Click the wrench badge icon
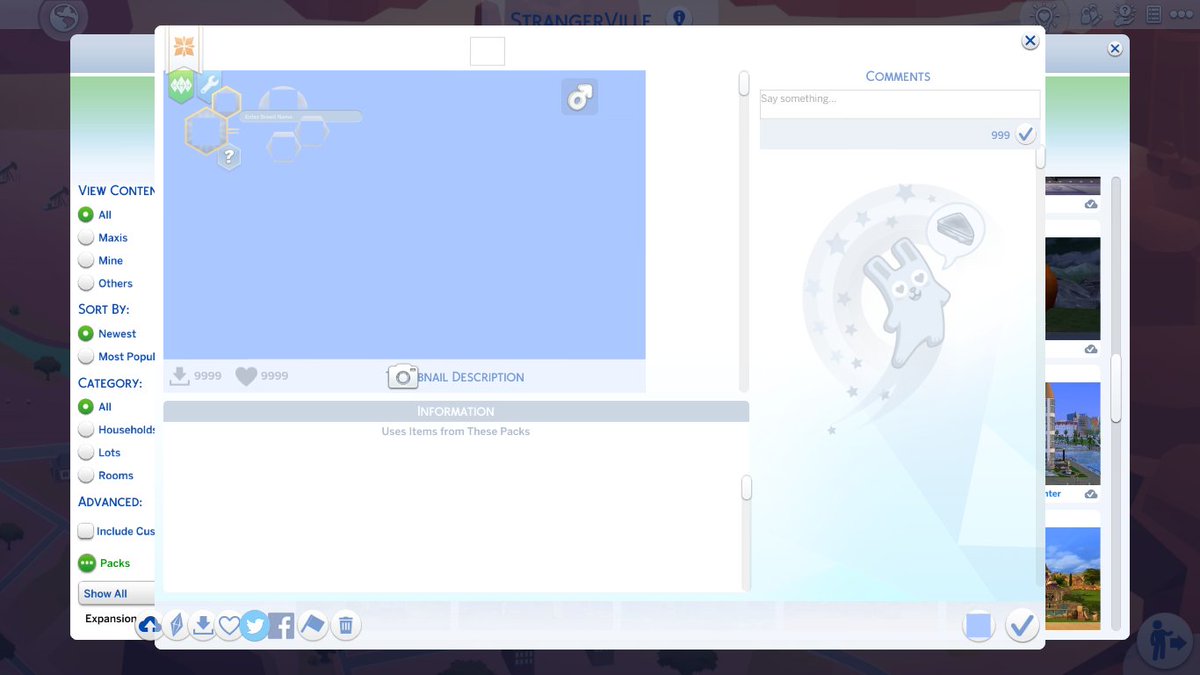 coord(209,83)
